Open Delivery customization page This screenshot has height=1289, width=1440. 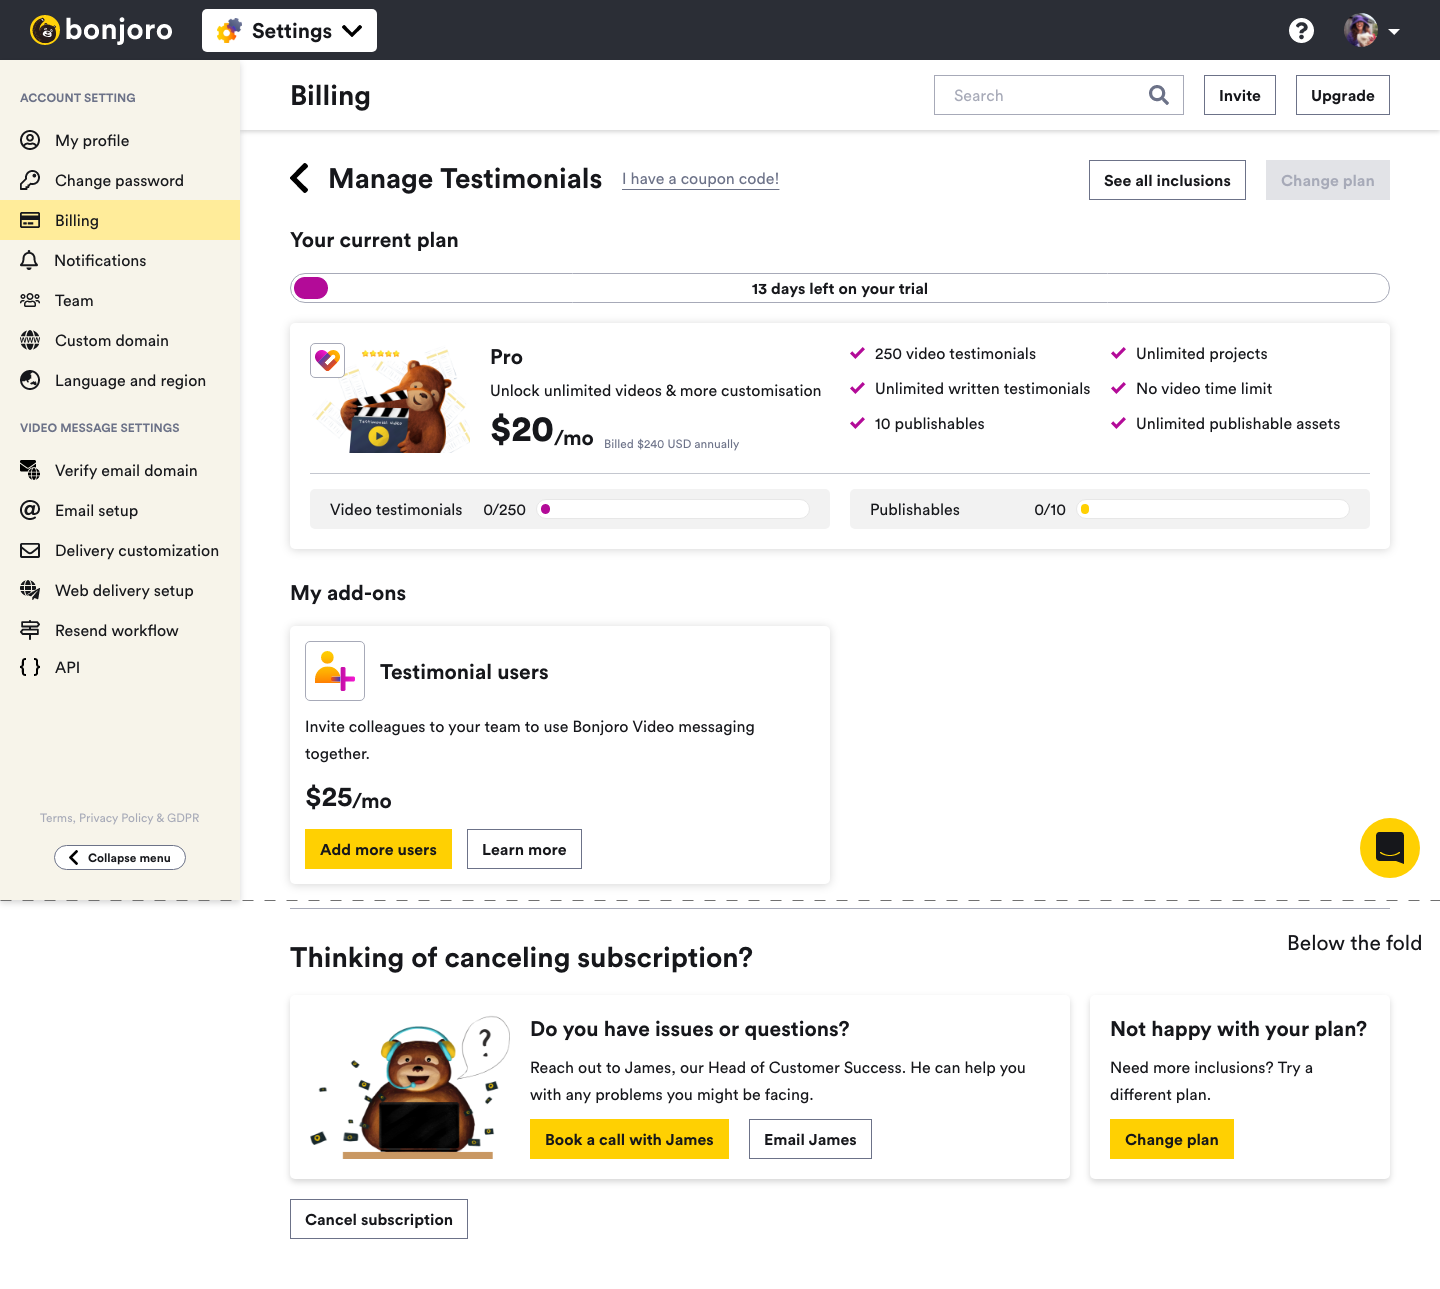(x=120, y=550)
